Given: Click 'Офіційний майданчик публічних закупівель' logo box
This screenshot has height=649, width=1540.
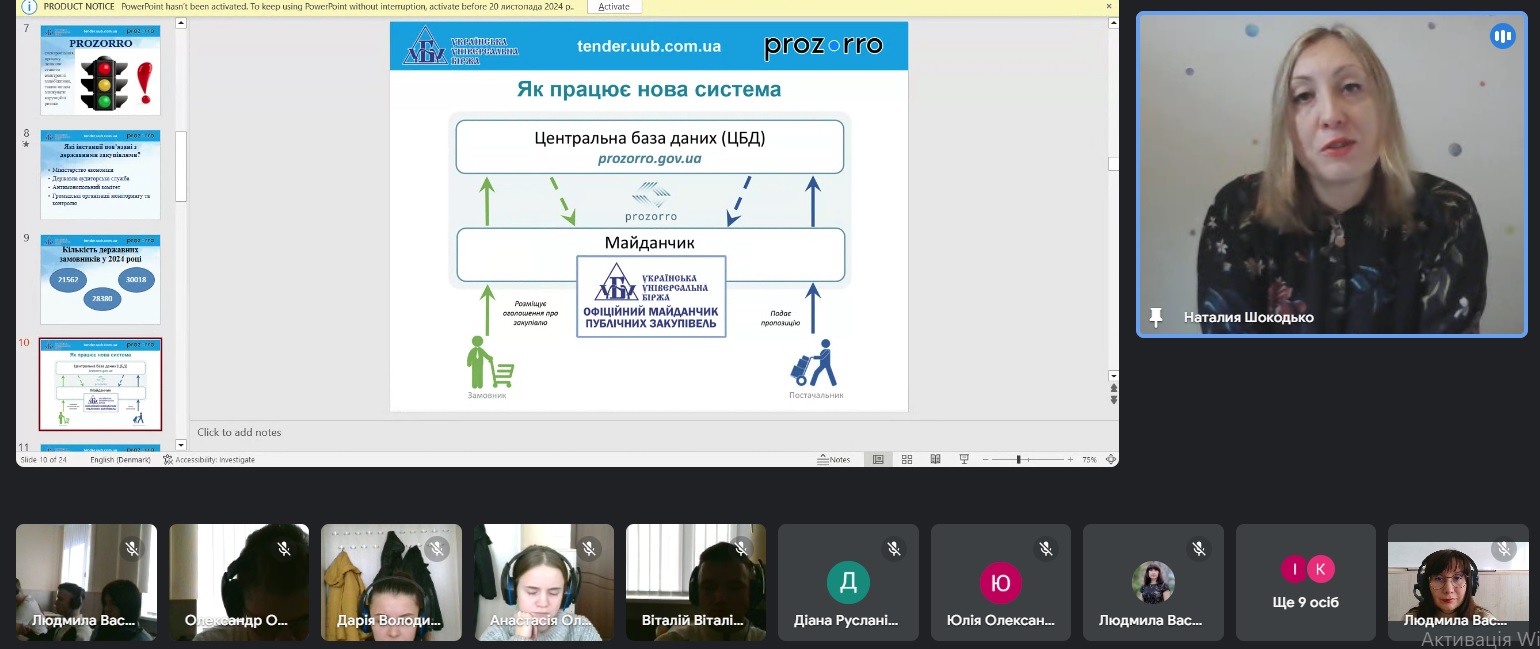Looking at the screenshot, I should [650, 295].
